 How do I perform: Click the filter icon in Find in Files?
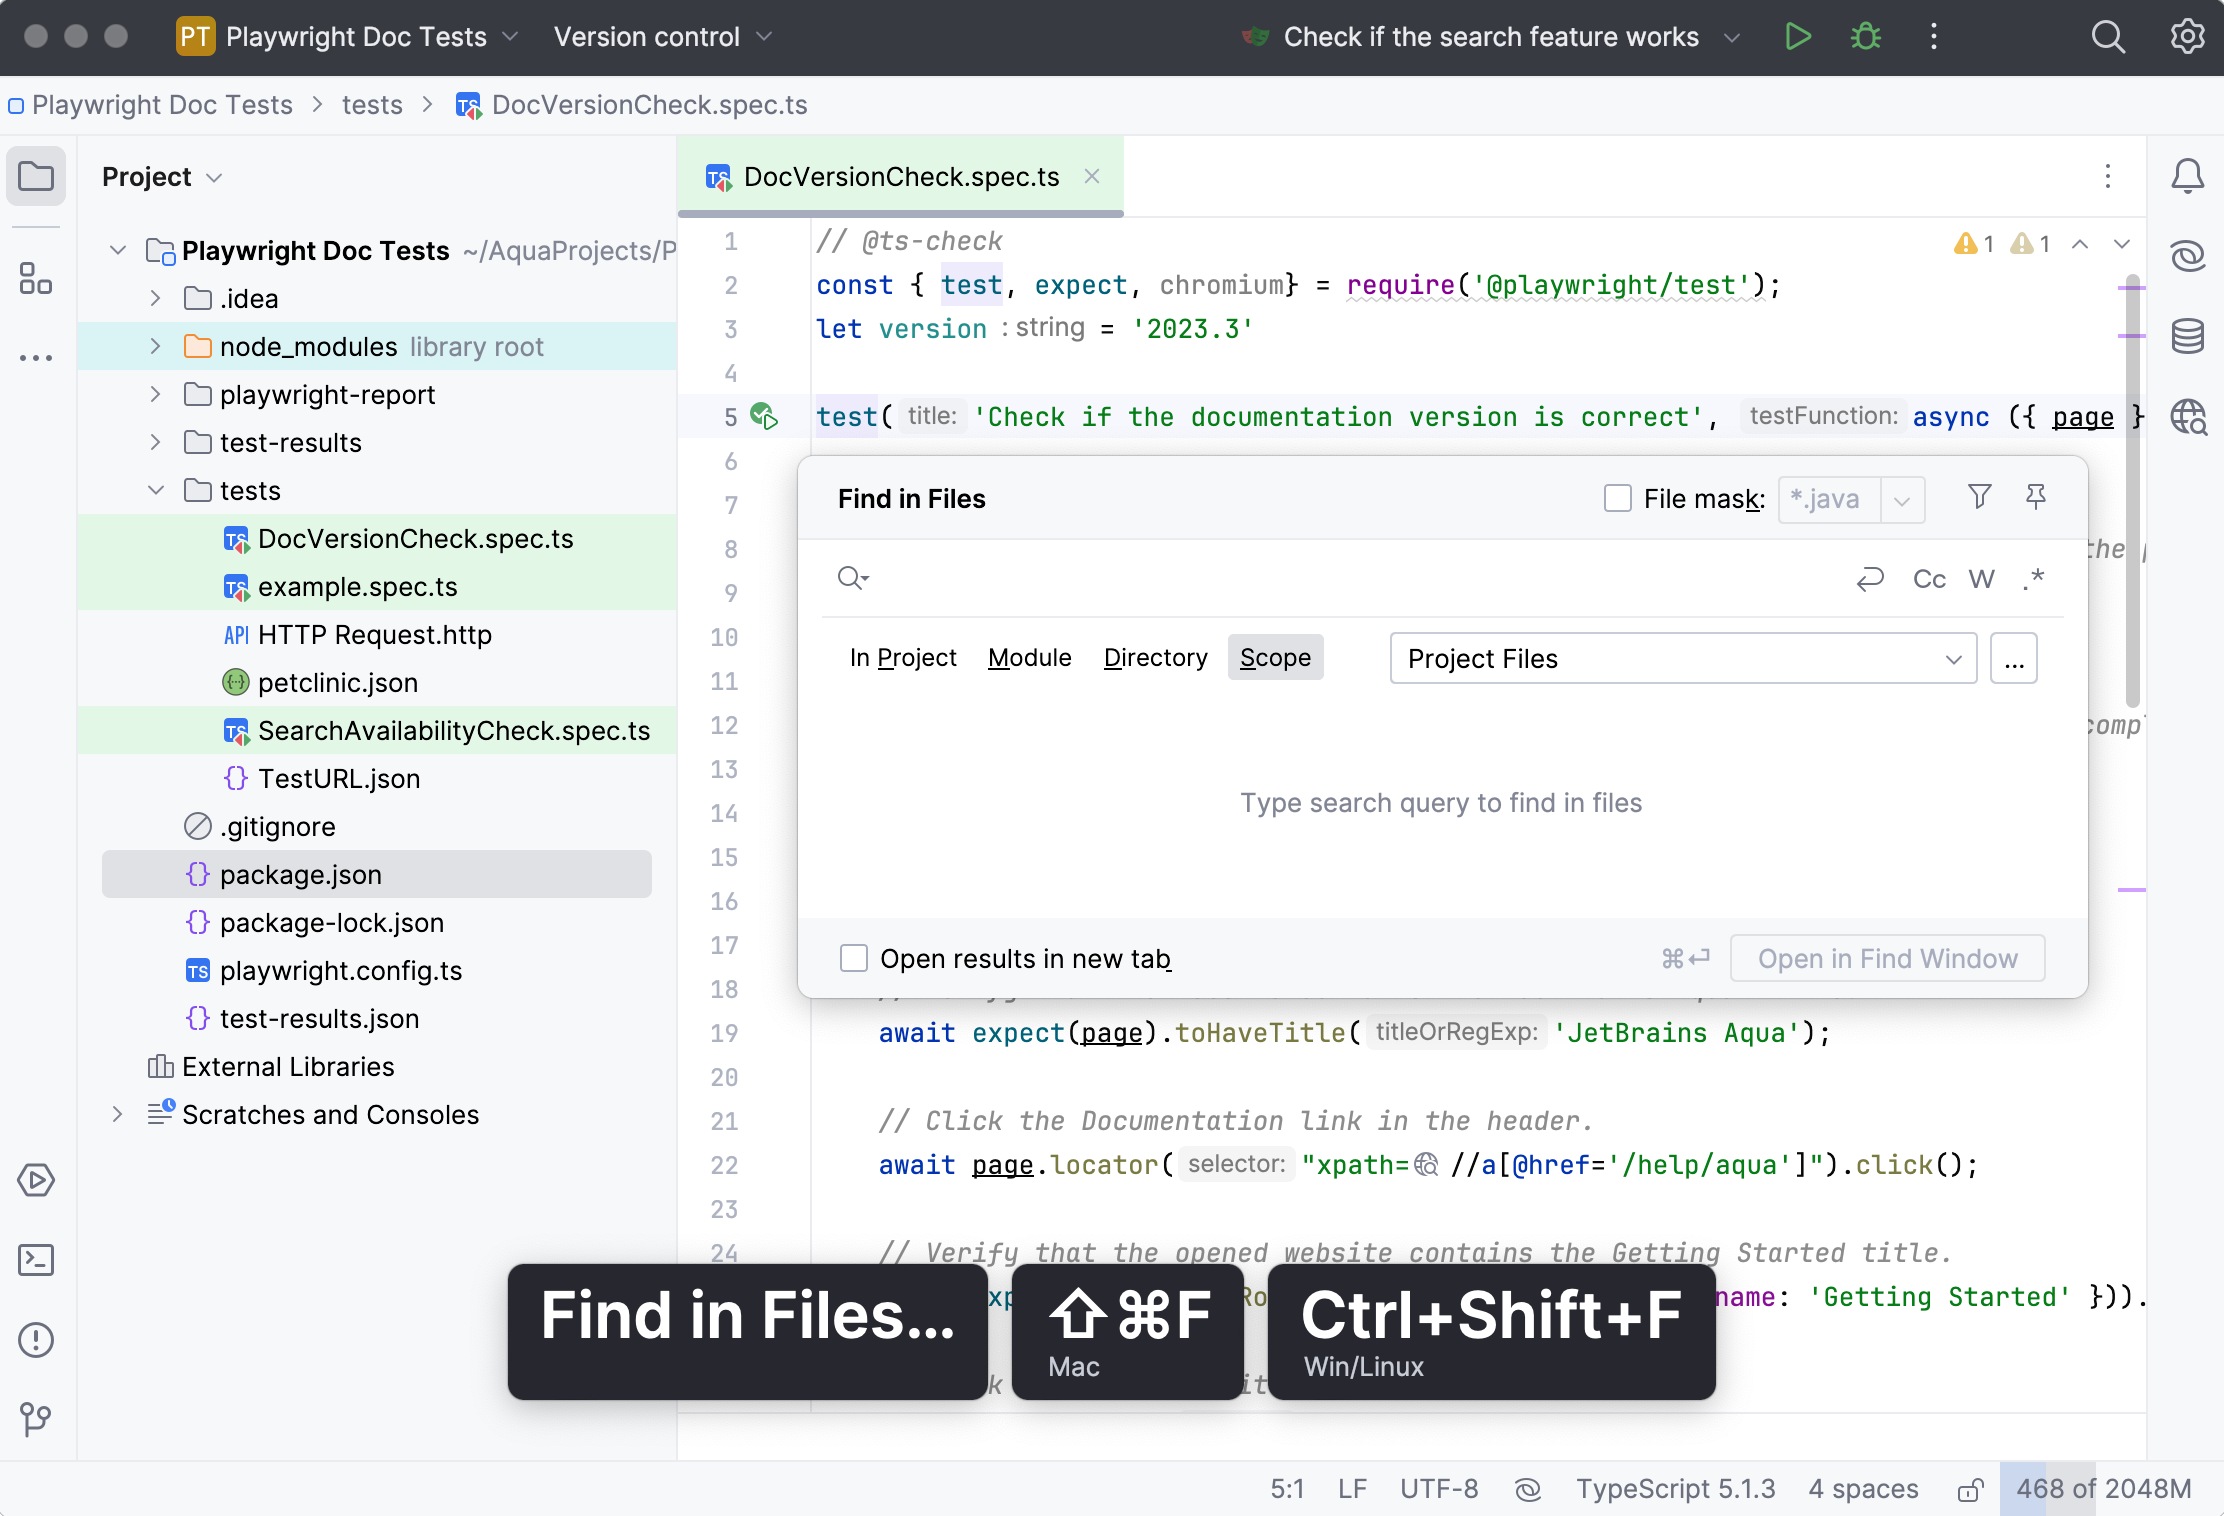(1979, 497)
